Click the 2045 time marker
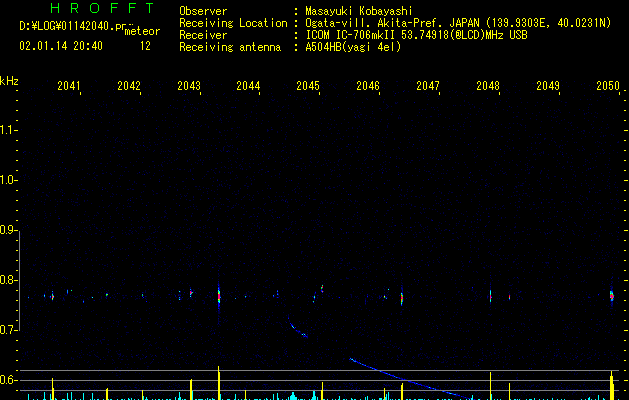 (308, 86)
